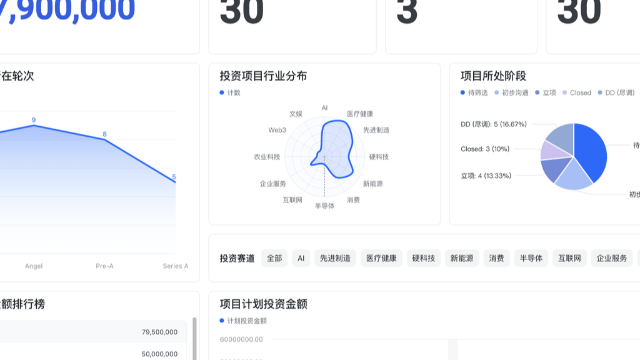Toggle 立项 legend item
Screen dimensions: 640x360
point(545,93)
